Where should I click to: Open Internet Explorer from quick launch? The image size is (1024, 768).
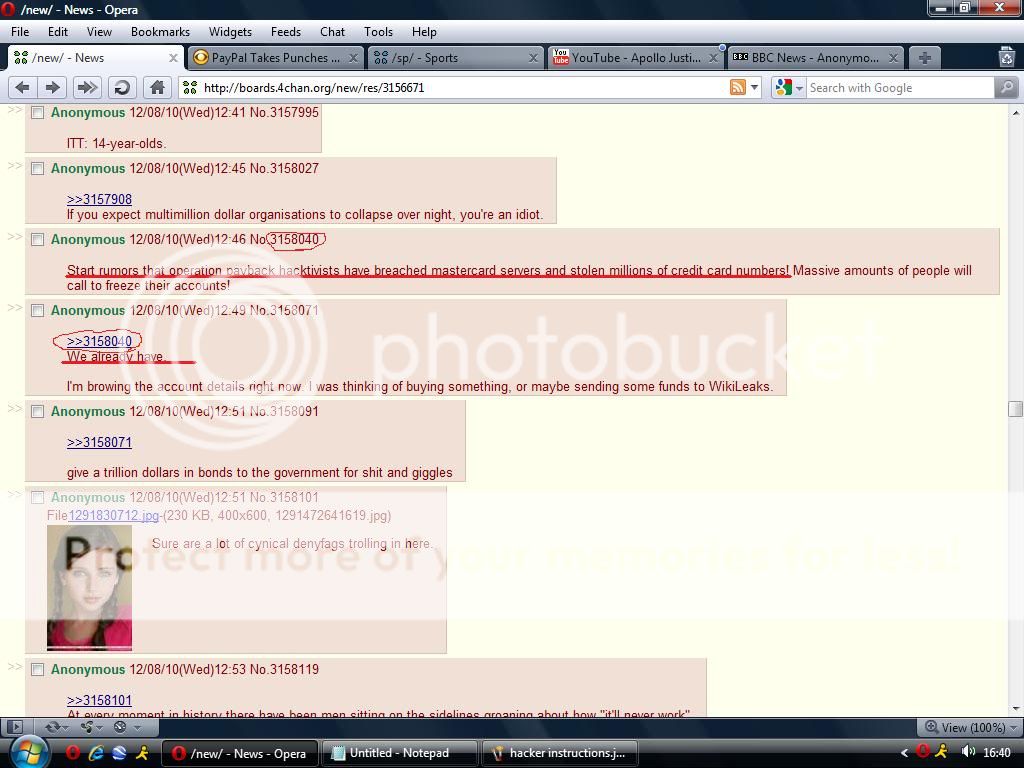[97, 753]
